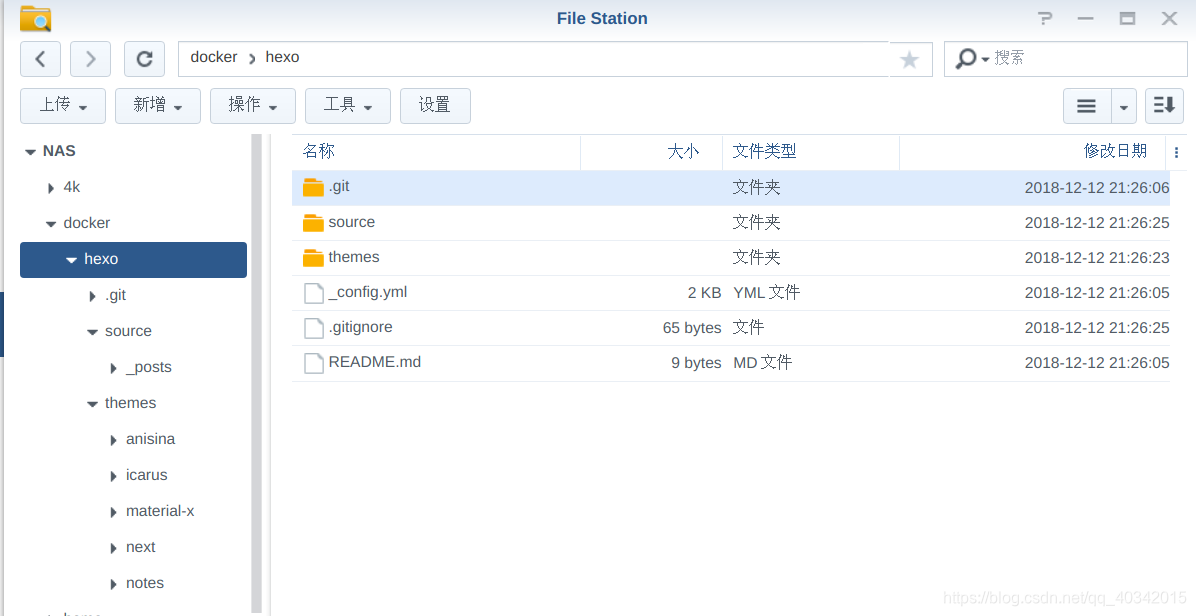Refresh the folder listing
Viewport: 1196px width, 616px height.
coord(144,59)
